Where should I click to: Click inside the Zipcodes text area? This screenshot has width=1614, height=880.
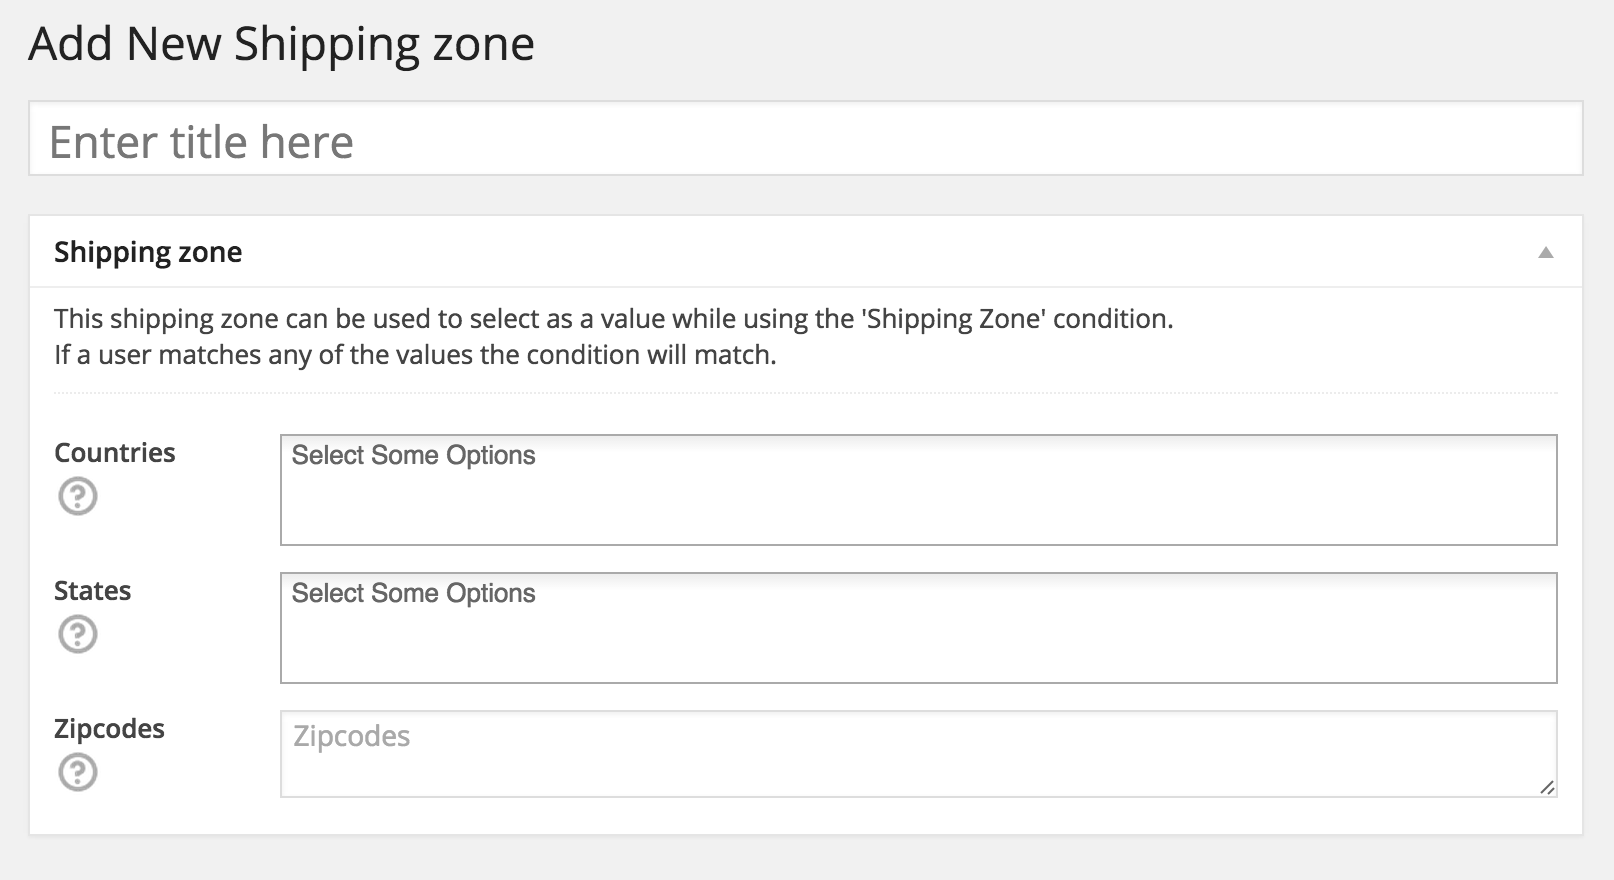919,754
